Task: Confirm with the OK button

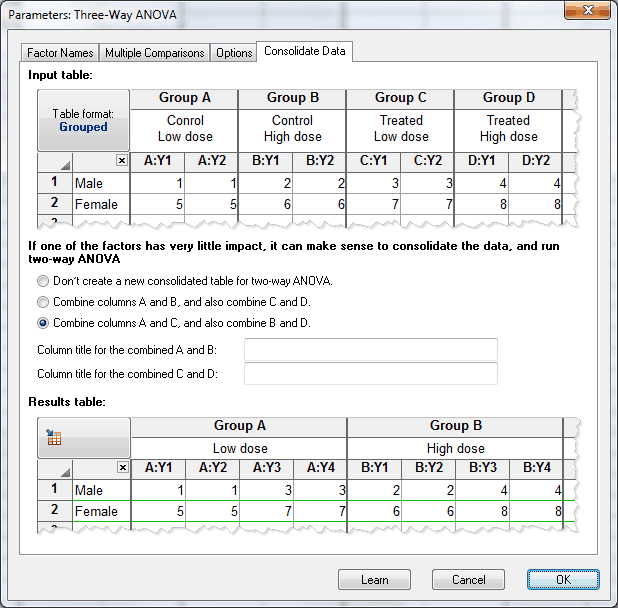Action: (563, 580)
